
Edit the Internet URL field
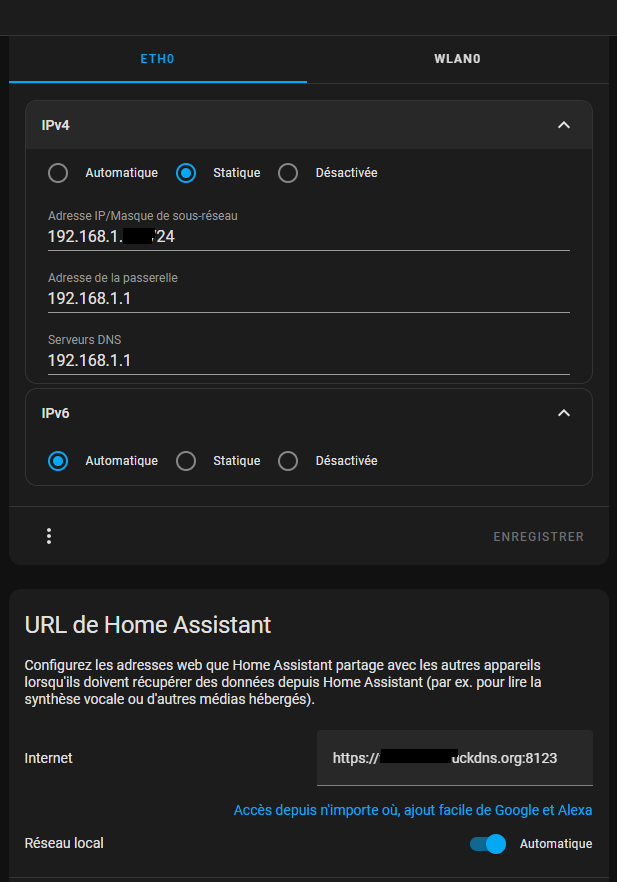click(x=455, y=758)
